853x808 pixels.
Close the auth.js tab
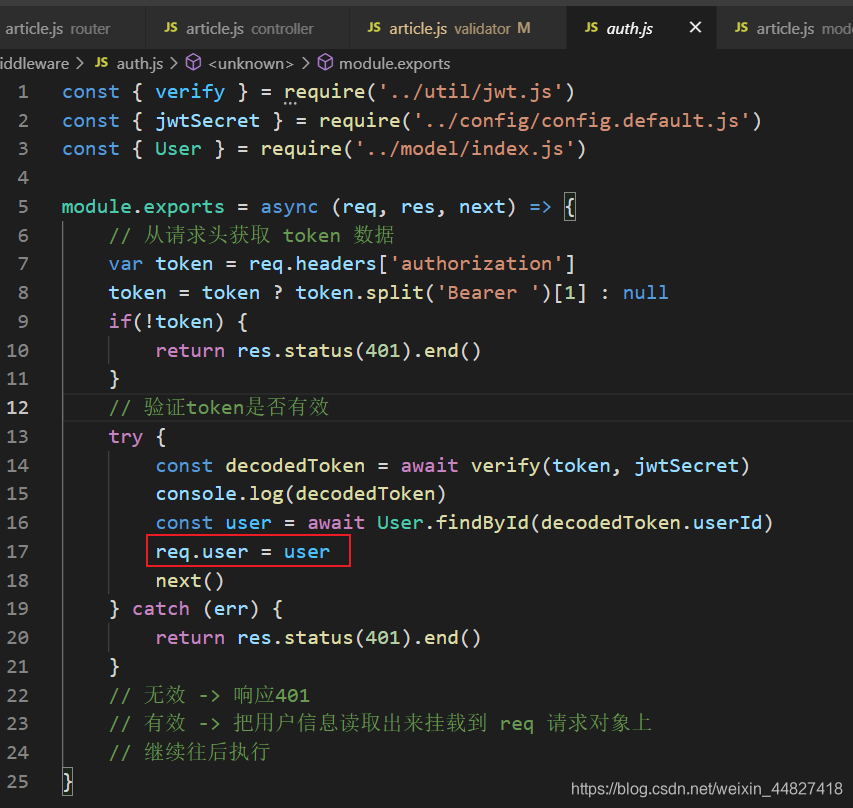pyautogui.click(x=695, y=27)
